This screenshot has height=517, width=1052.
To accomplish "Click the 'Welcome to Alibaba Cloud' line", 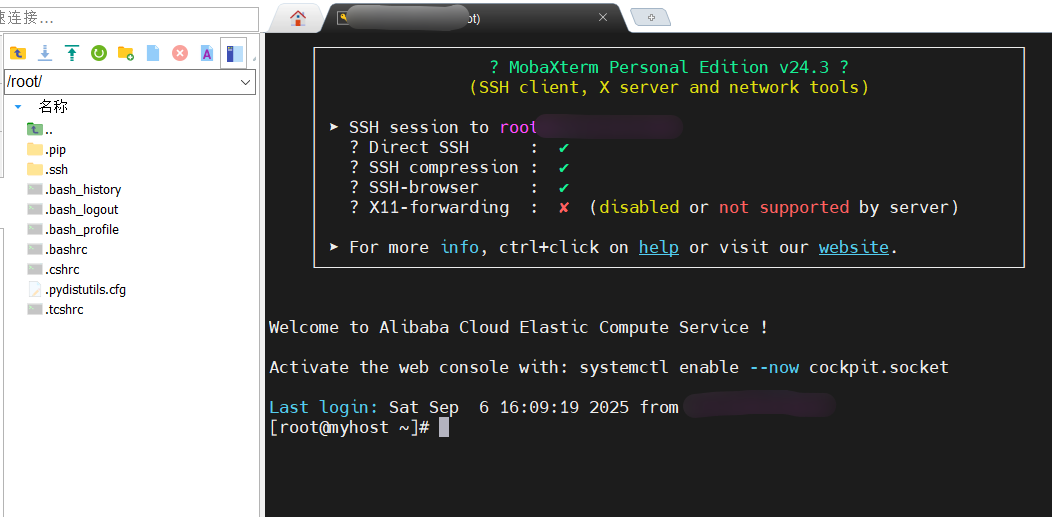I will click(519, 328).
